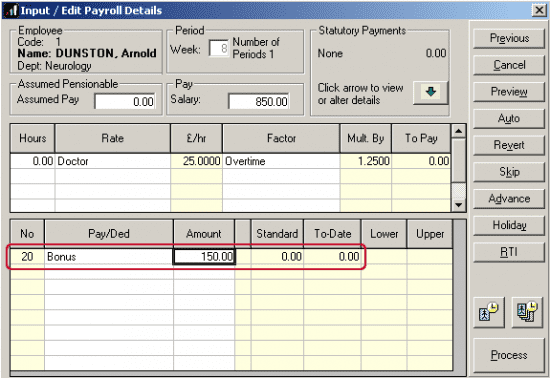
Task: Go to the Previous employee
Action: [509, 38]
